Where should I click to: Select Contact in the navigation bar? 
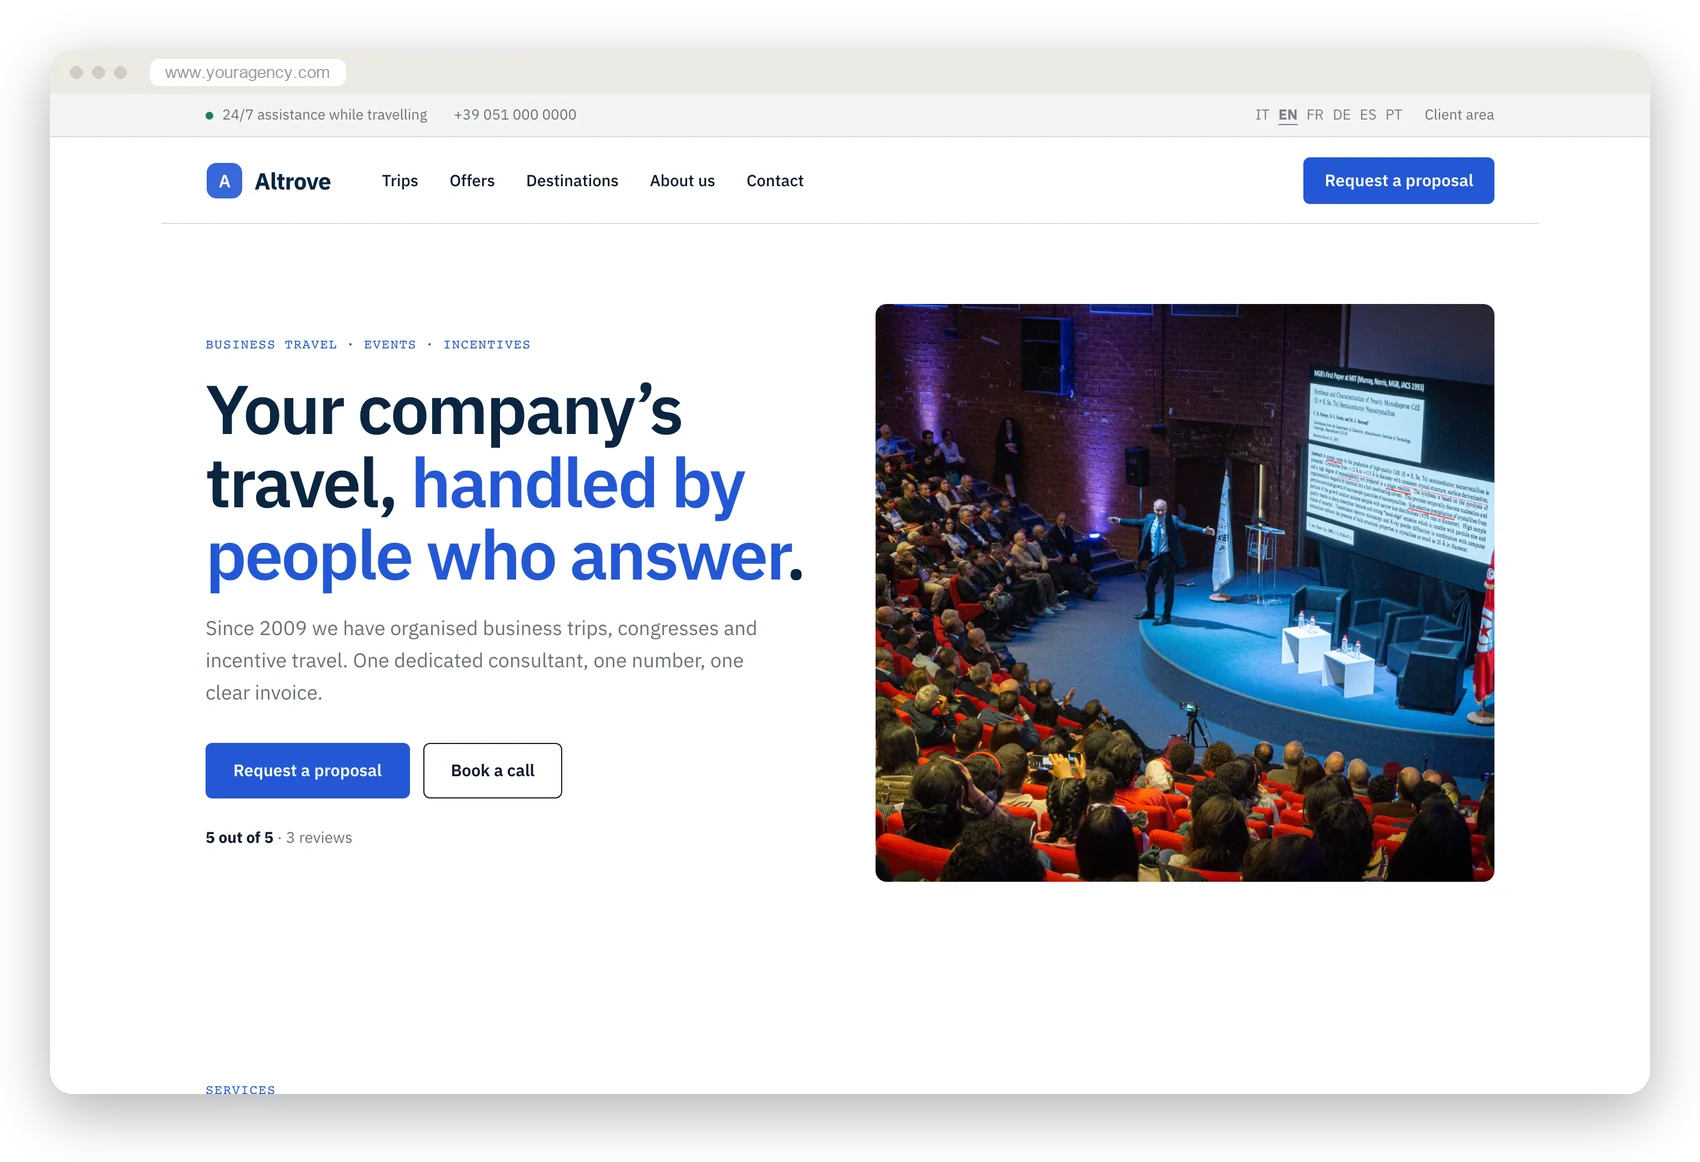(x=775, y=181)
